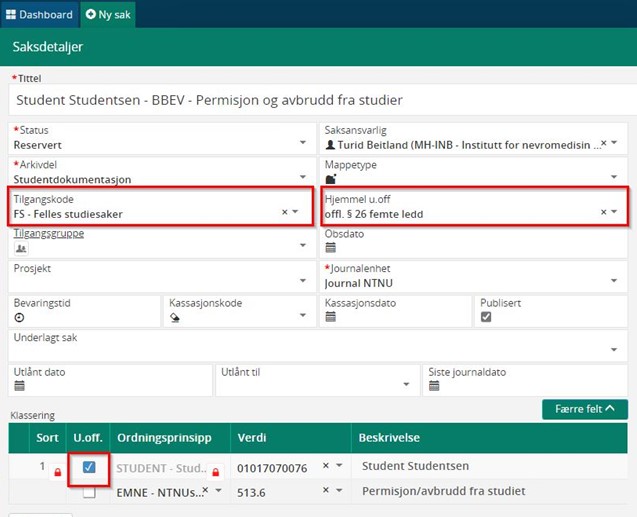Viewport: 637px width, 517px height.
Task: Open the Tilgangskode dropdown arrow
Action: tap(295, 212)
